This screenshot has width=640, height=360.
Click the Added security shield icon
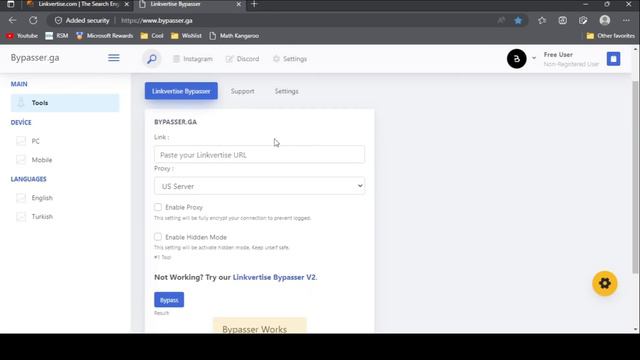(x=58, y=20)
